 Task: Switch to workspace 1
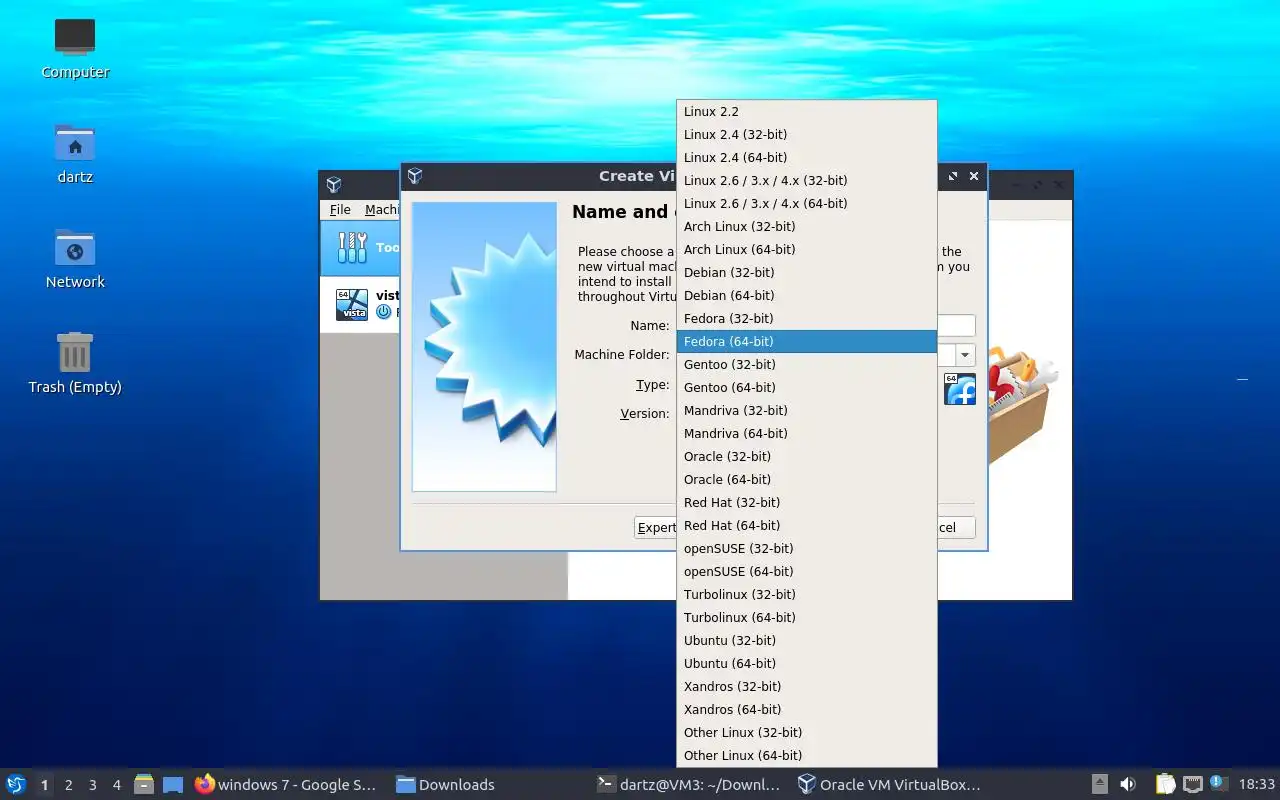click(44, 785)
